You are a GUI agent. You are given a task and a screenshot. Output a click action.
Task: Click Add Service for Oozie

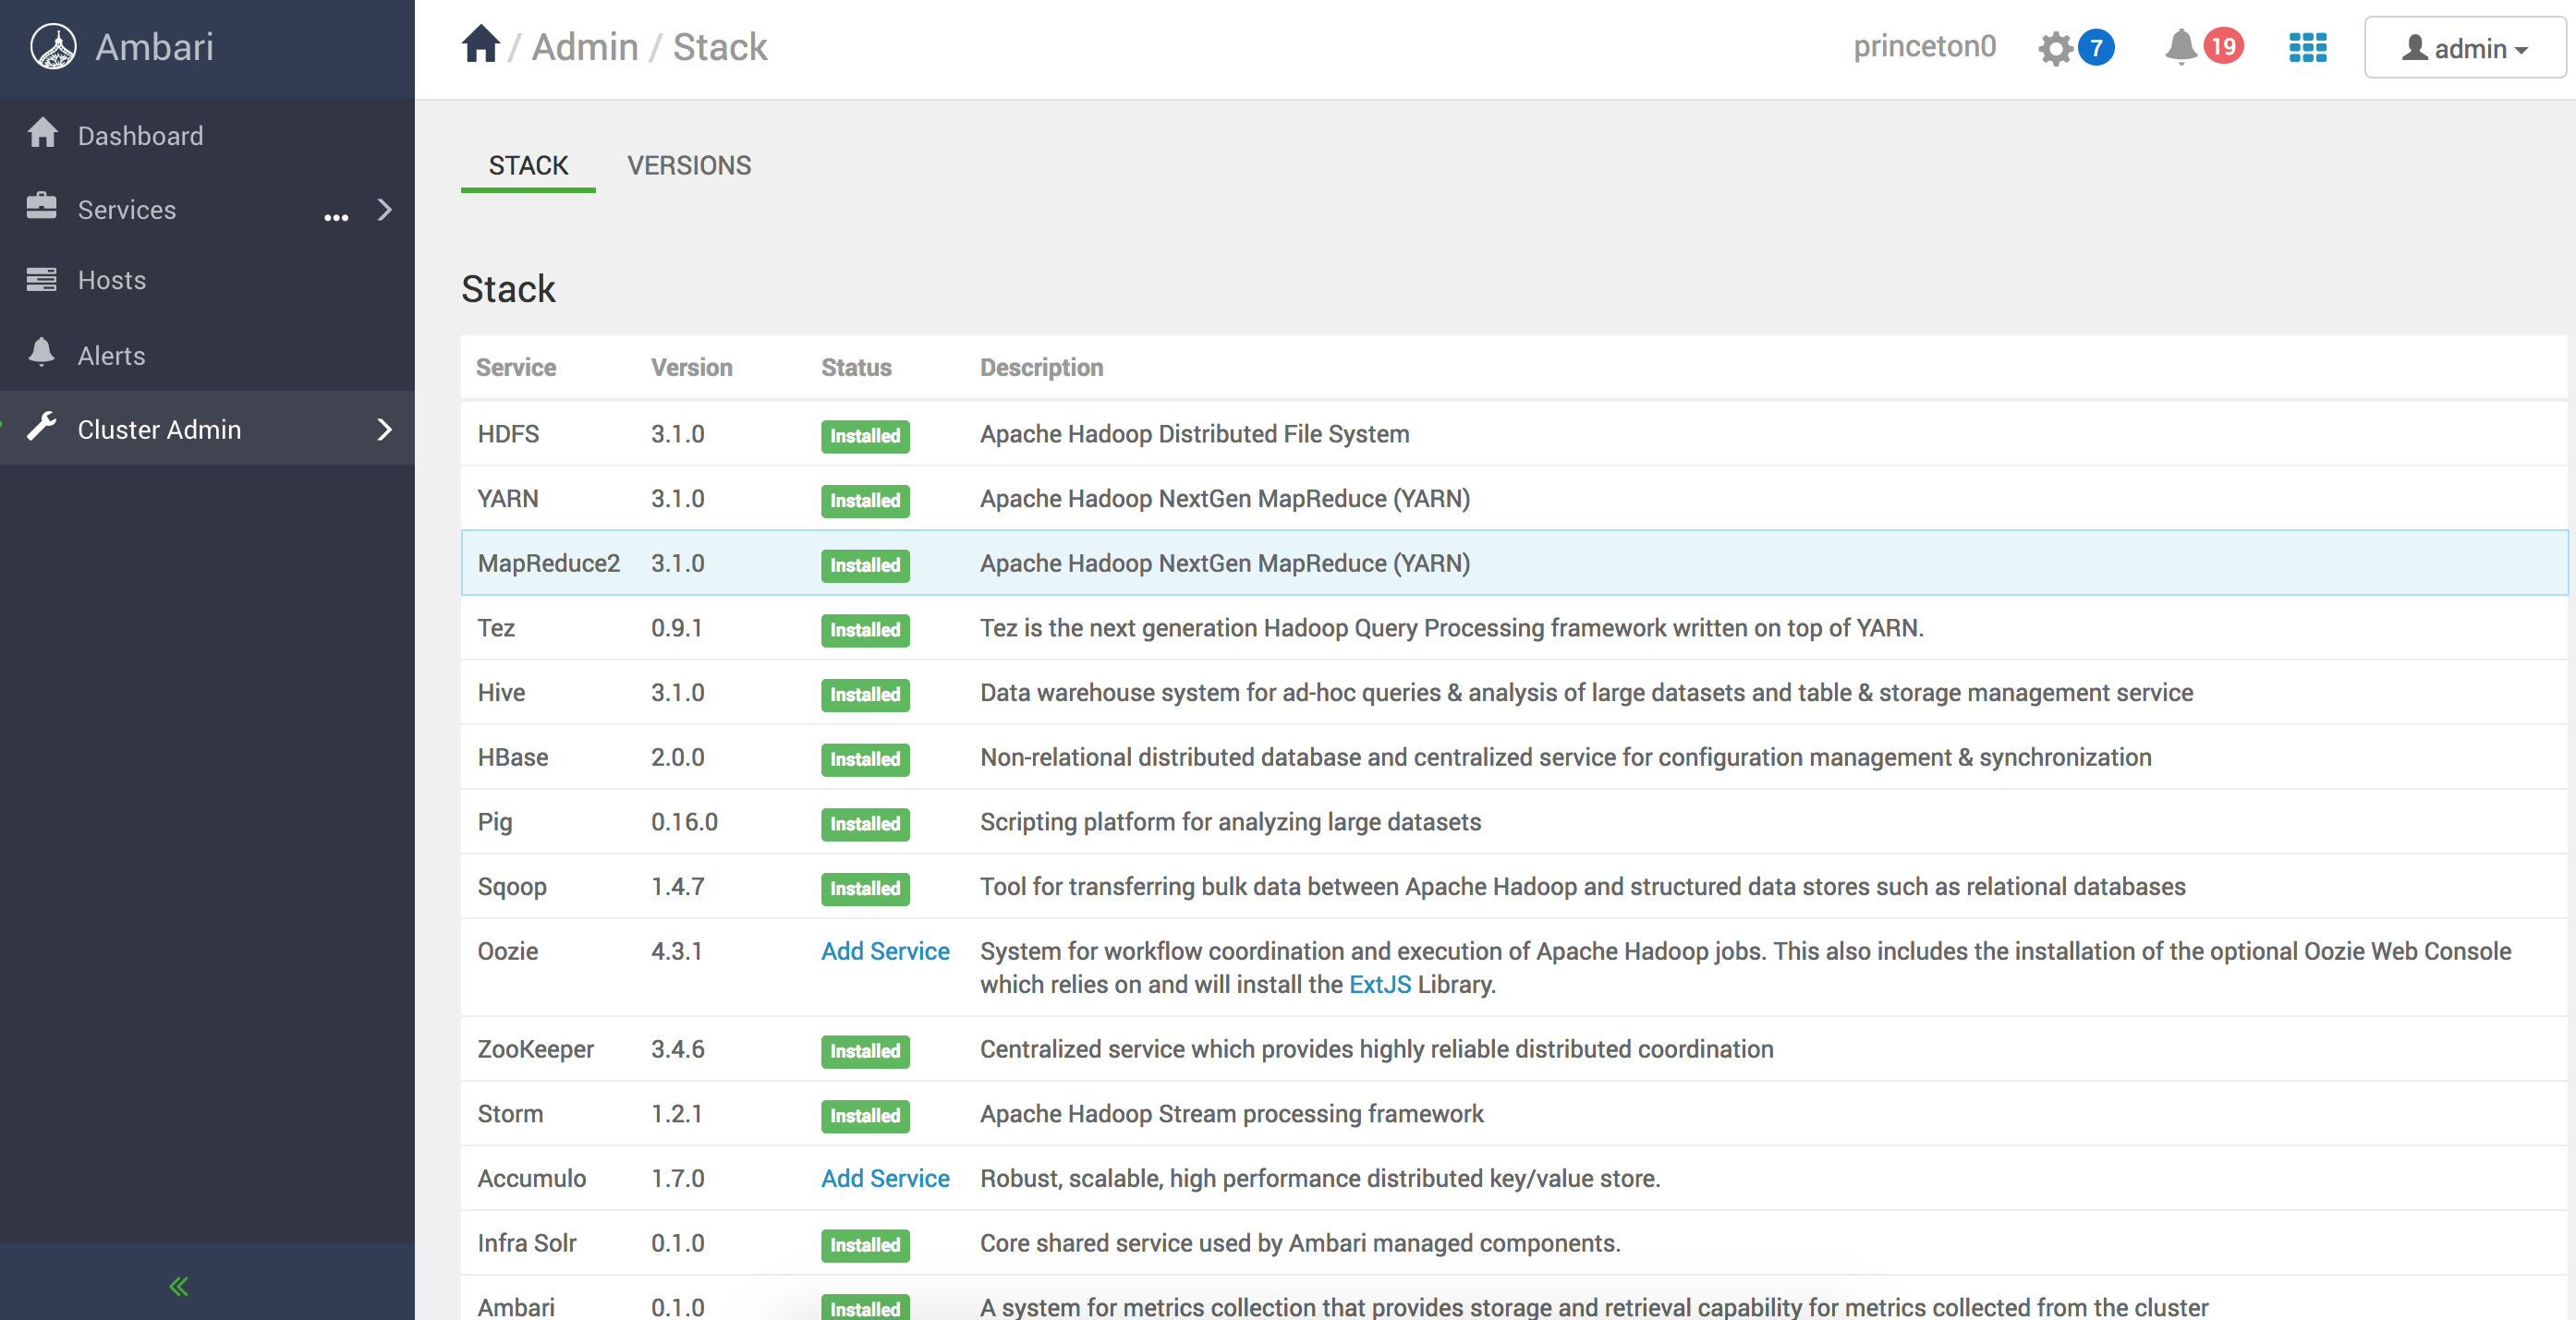(885, 951)
